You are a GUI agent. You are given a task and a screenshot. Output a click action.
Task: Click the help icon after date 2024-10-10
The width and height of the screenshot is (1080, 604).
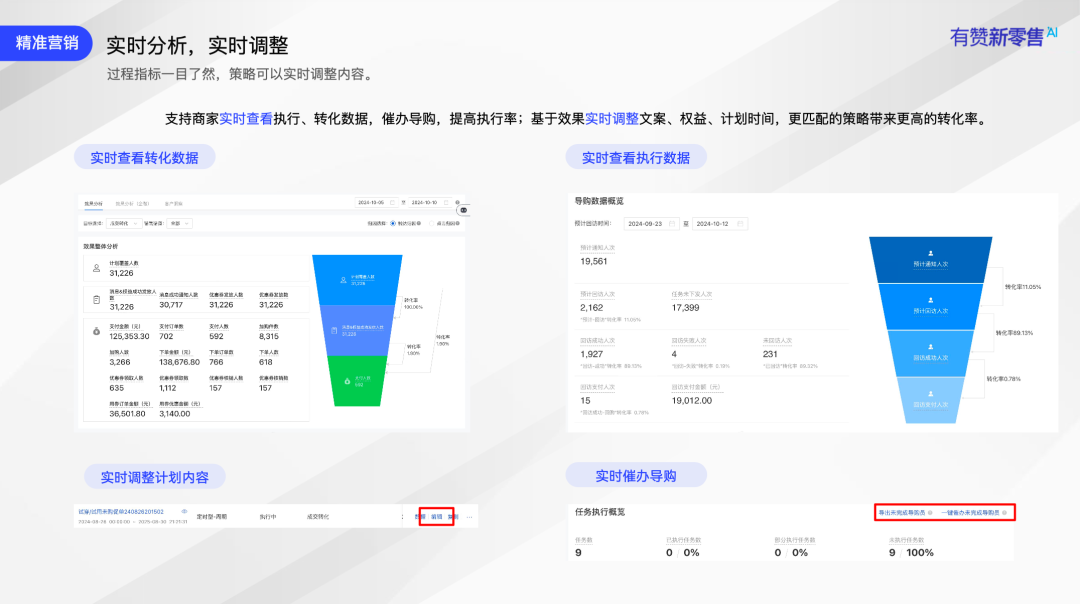pos(457,202)
